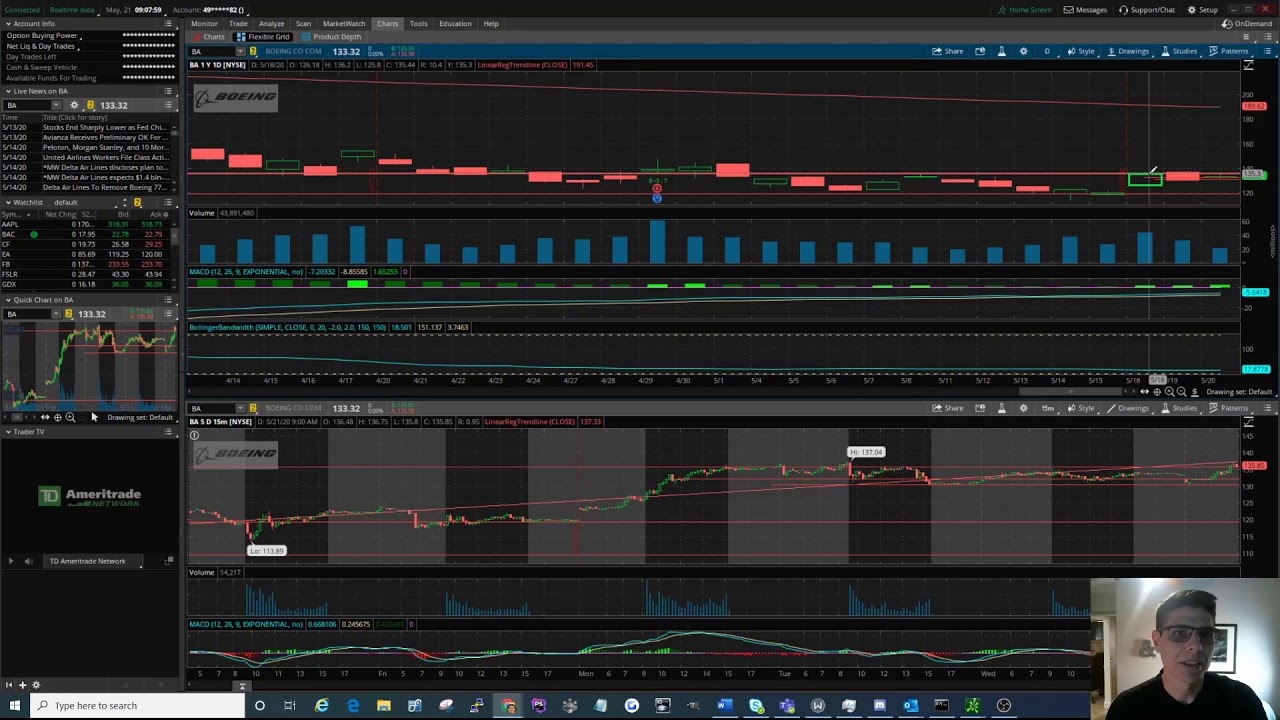
Task: Select the Charts sub-tab
Action: point(209,37)
